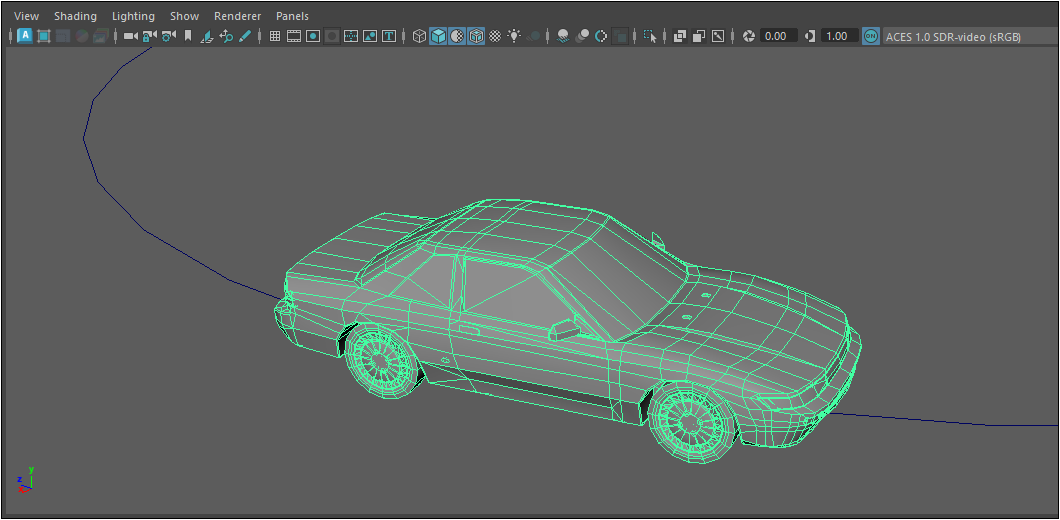The image size is (1060, 520).
Task: Open ACES 1.0 SDR-video view transform dropdown
Action: (952, 36)
